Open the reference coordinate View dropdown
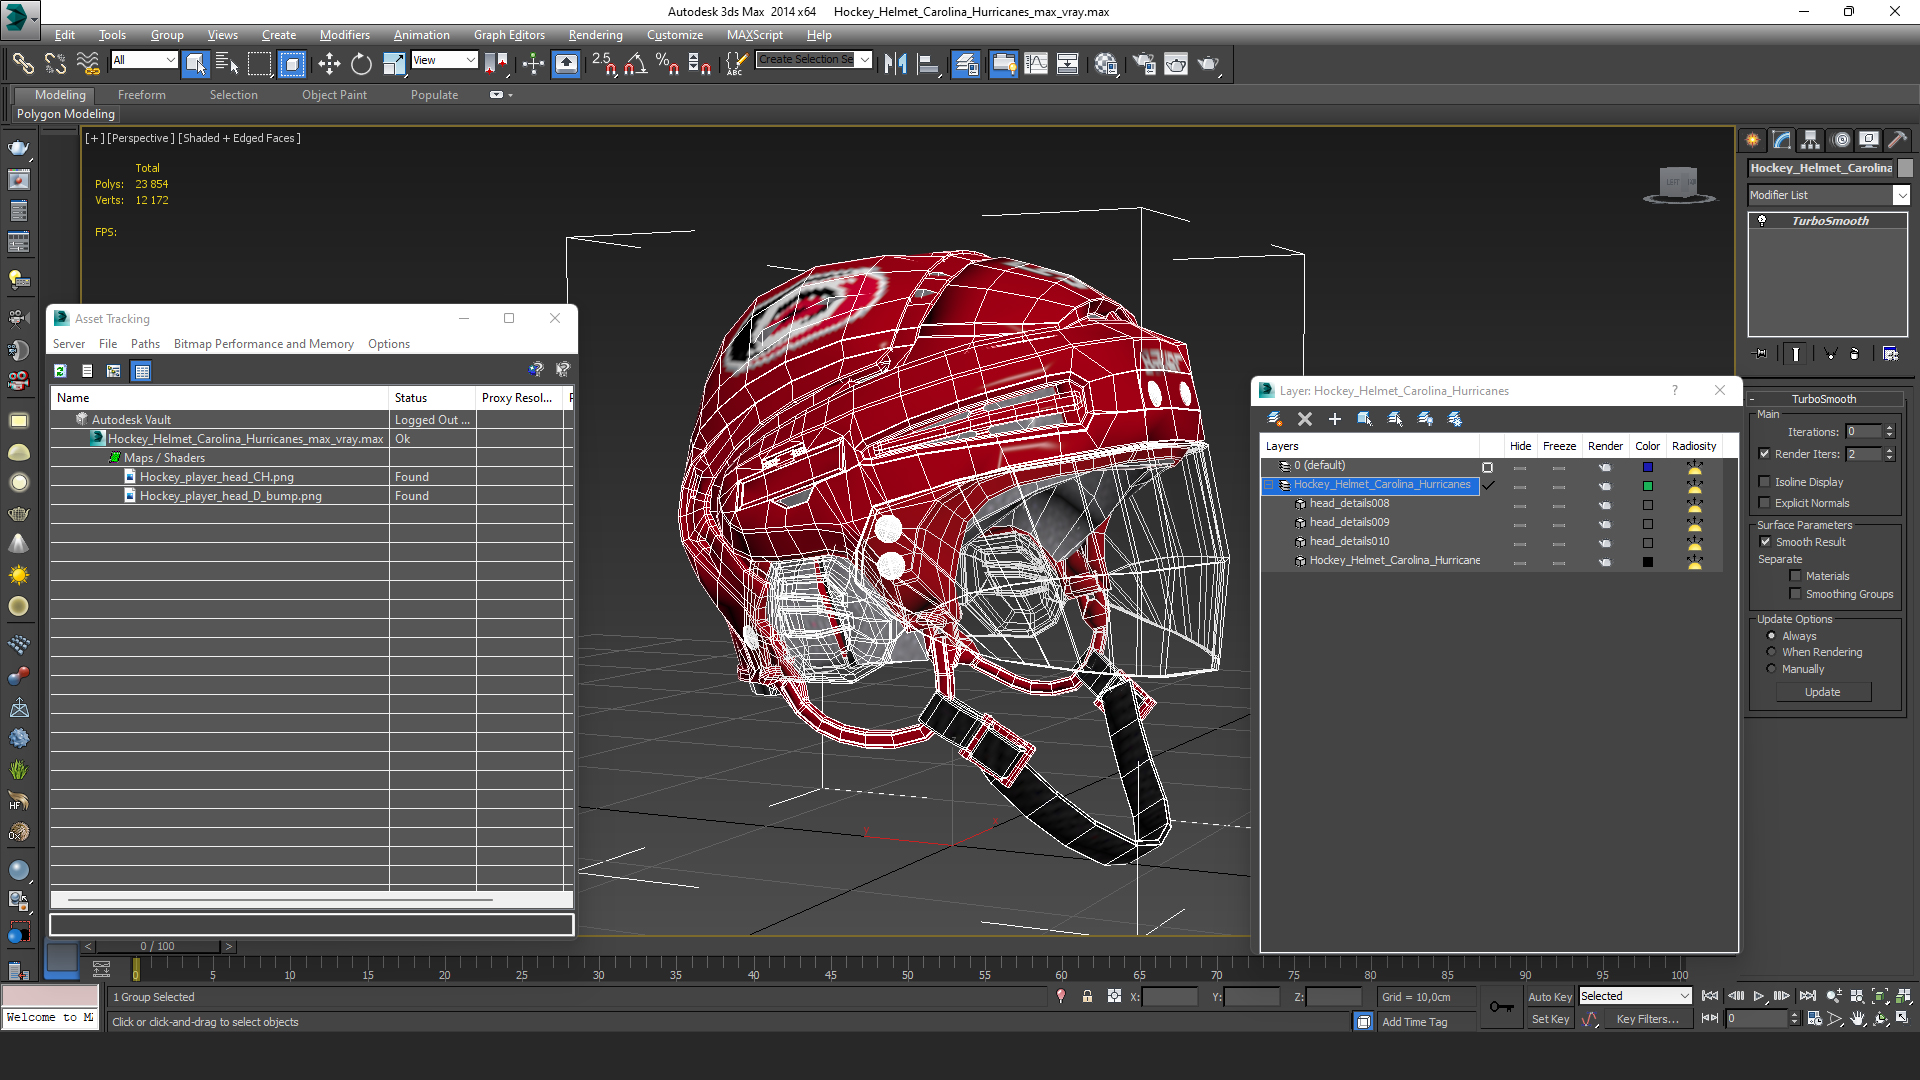The image size is (1920, 1080). pos(444,60)
